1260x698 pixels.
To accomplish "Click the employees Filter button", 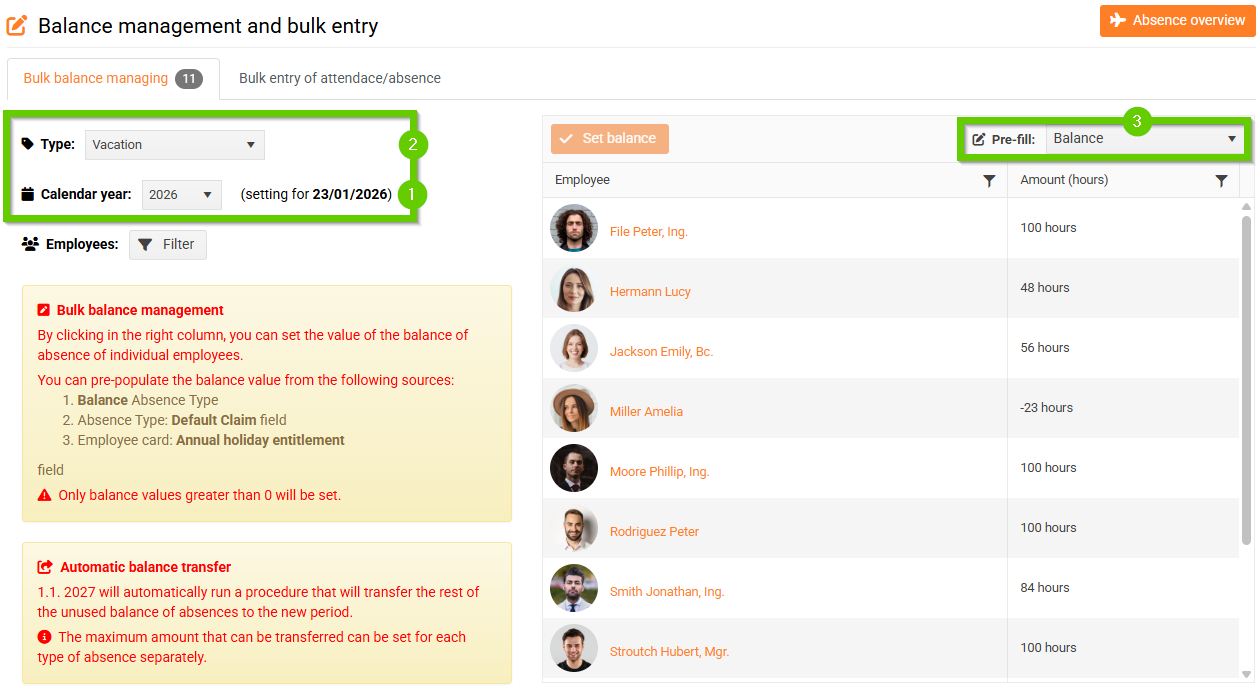I will (167, 245).
